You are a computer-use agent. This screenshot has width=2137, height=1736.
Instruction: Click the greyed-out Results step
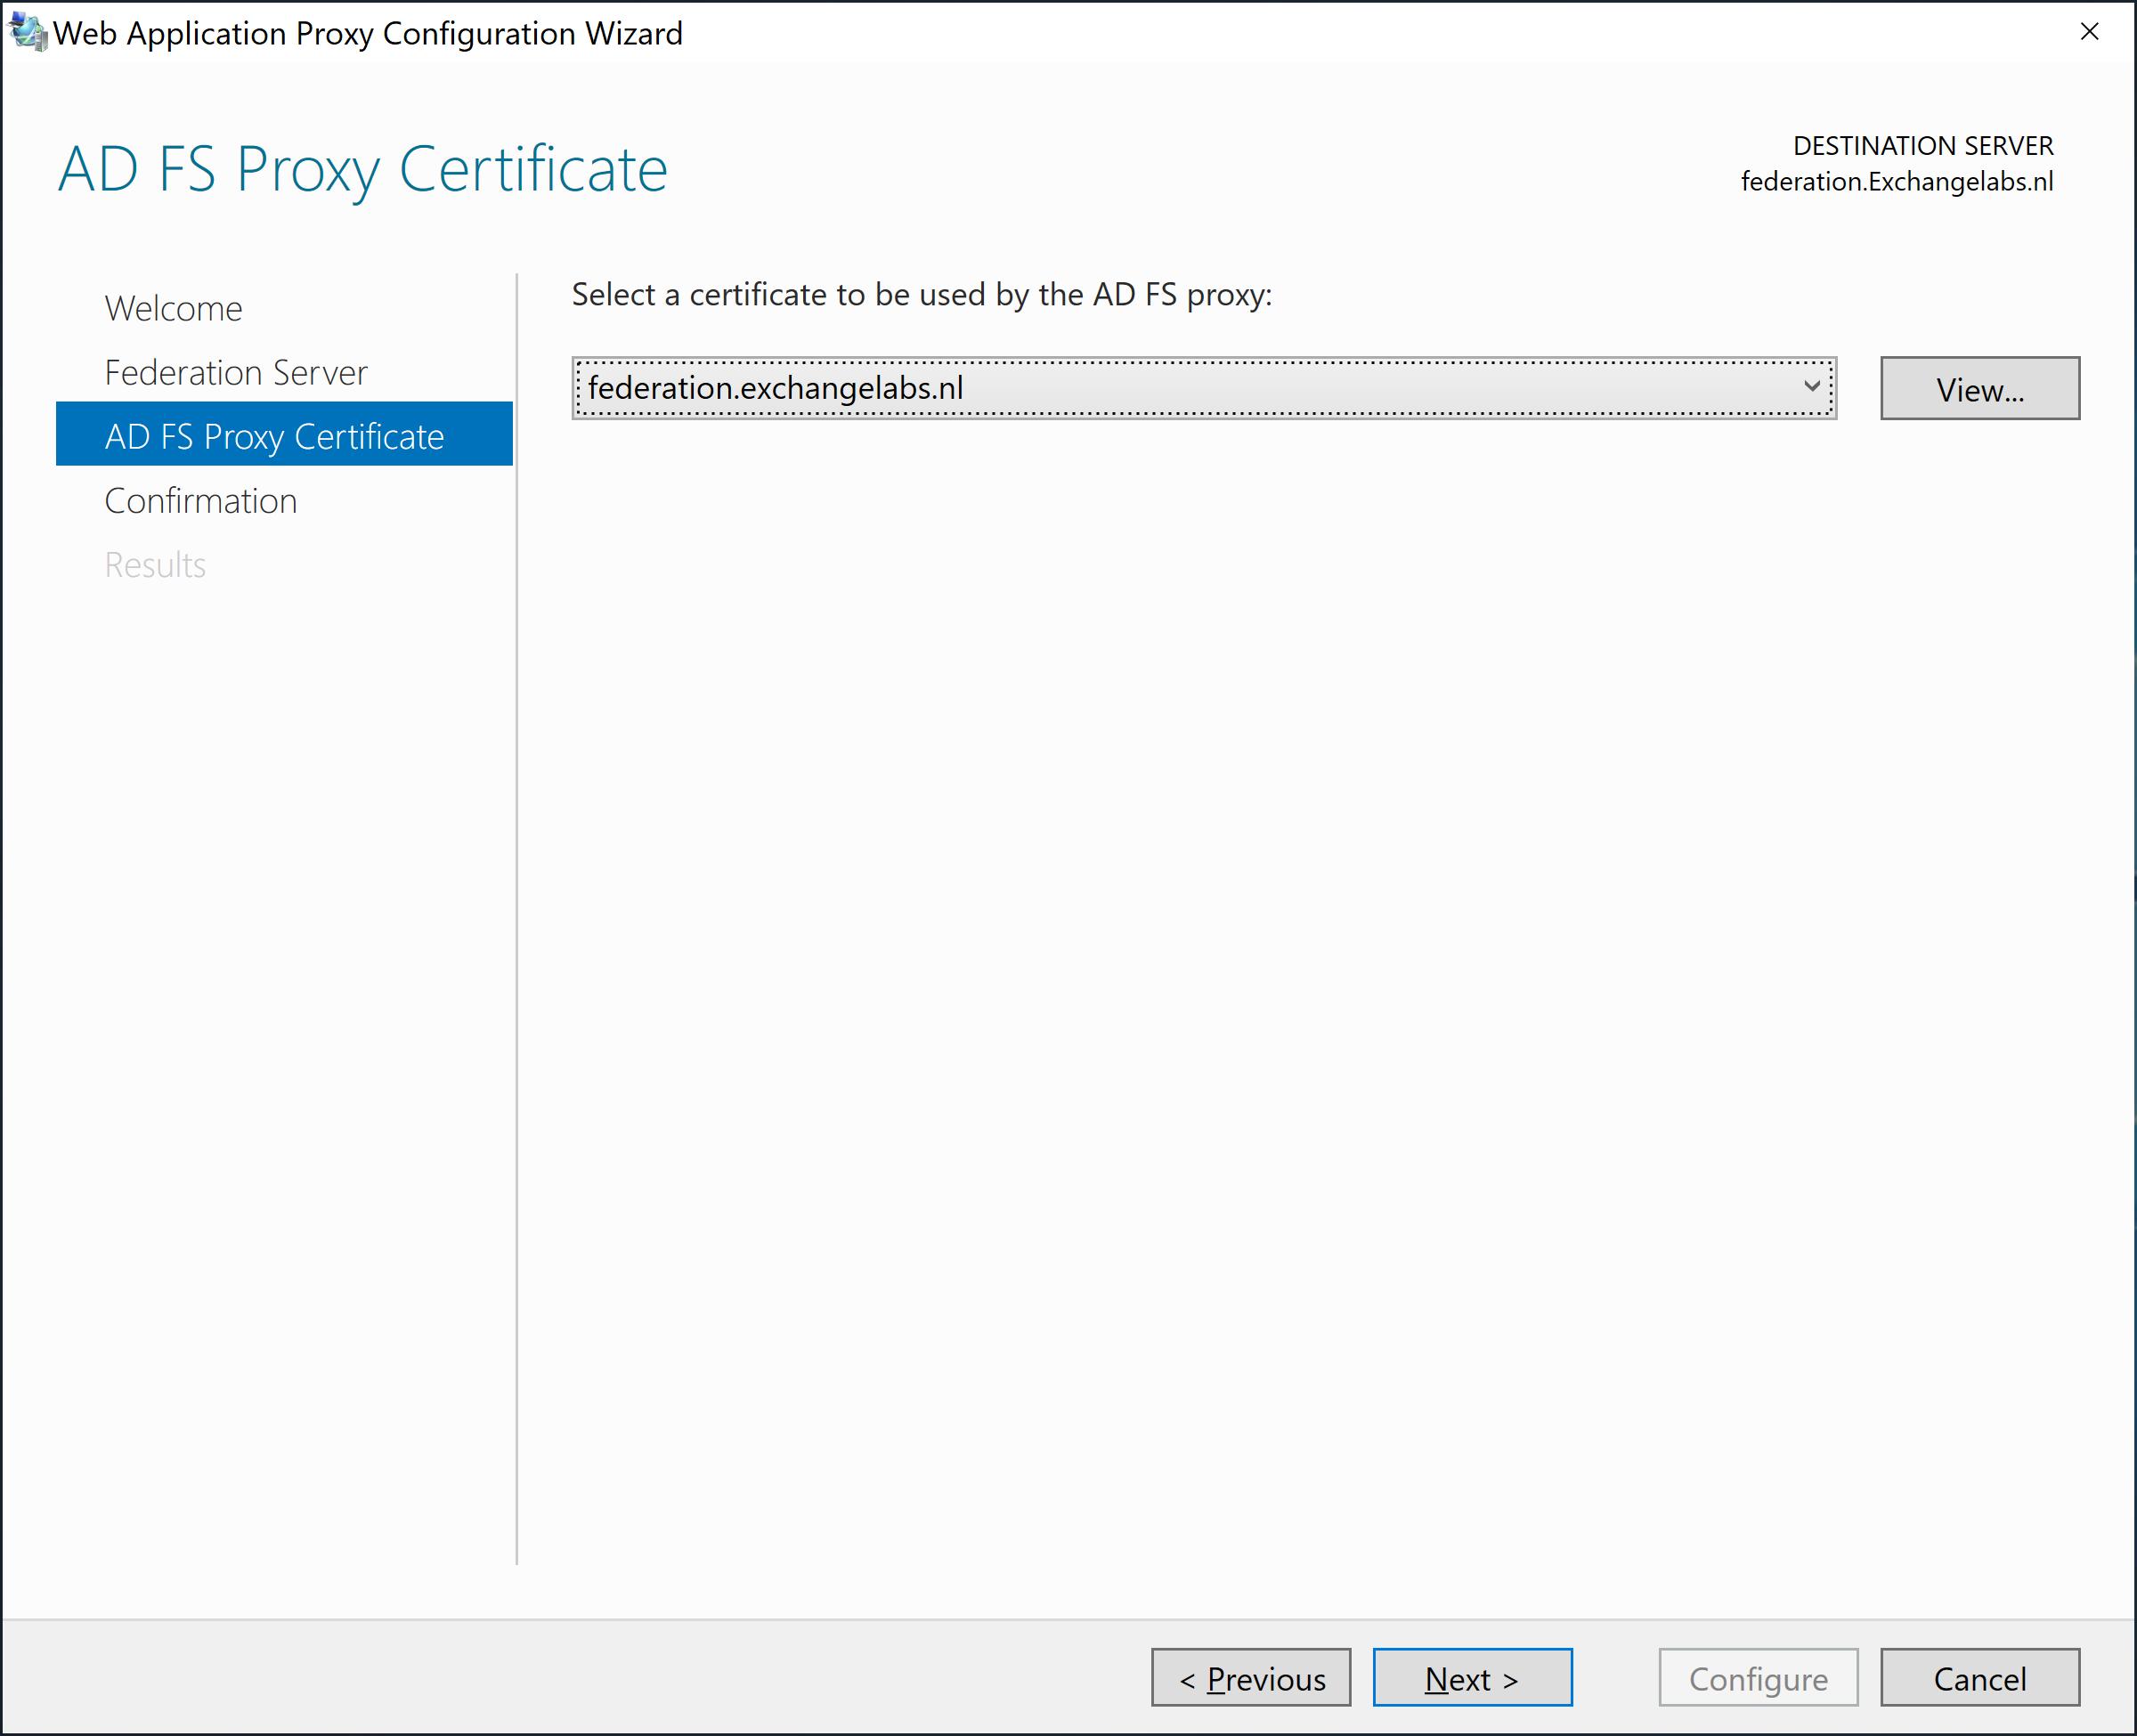tap(155, 565)
